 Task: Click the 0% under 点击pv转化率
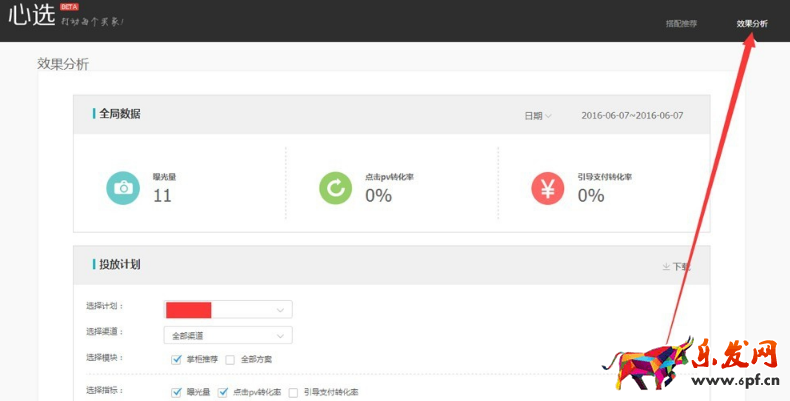378,195
